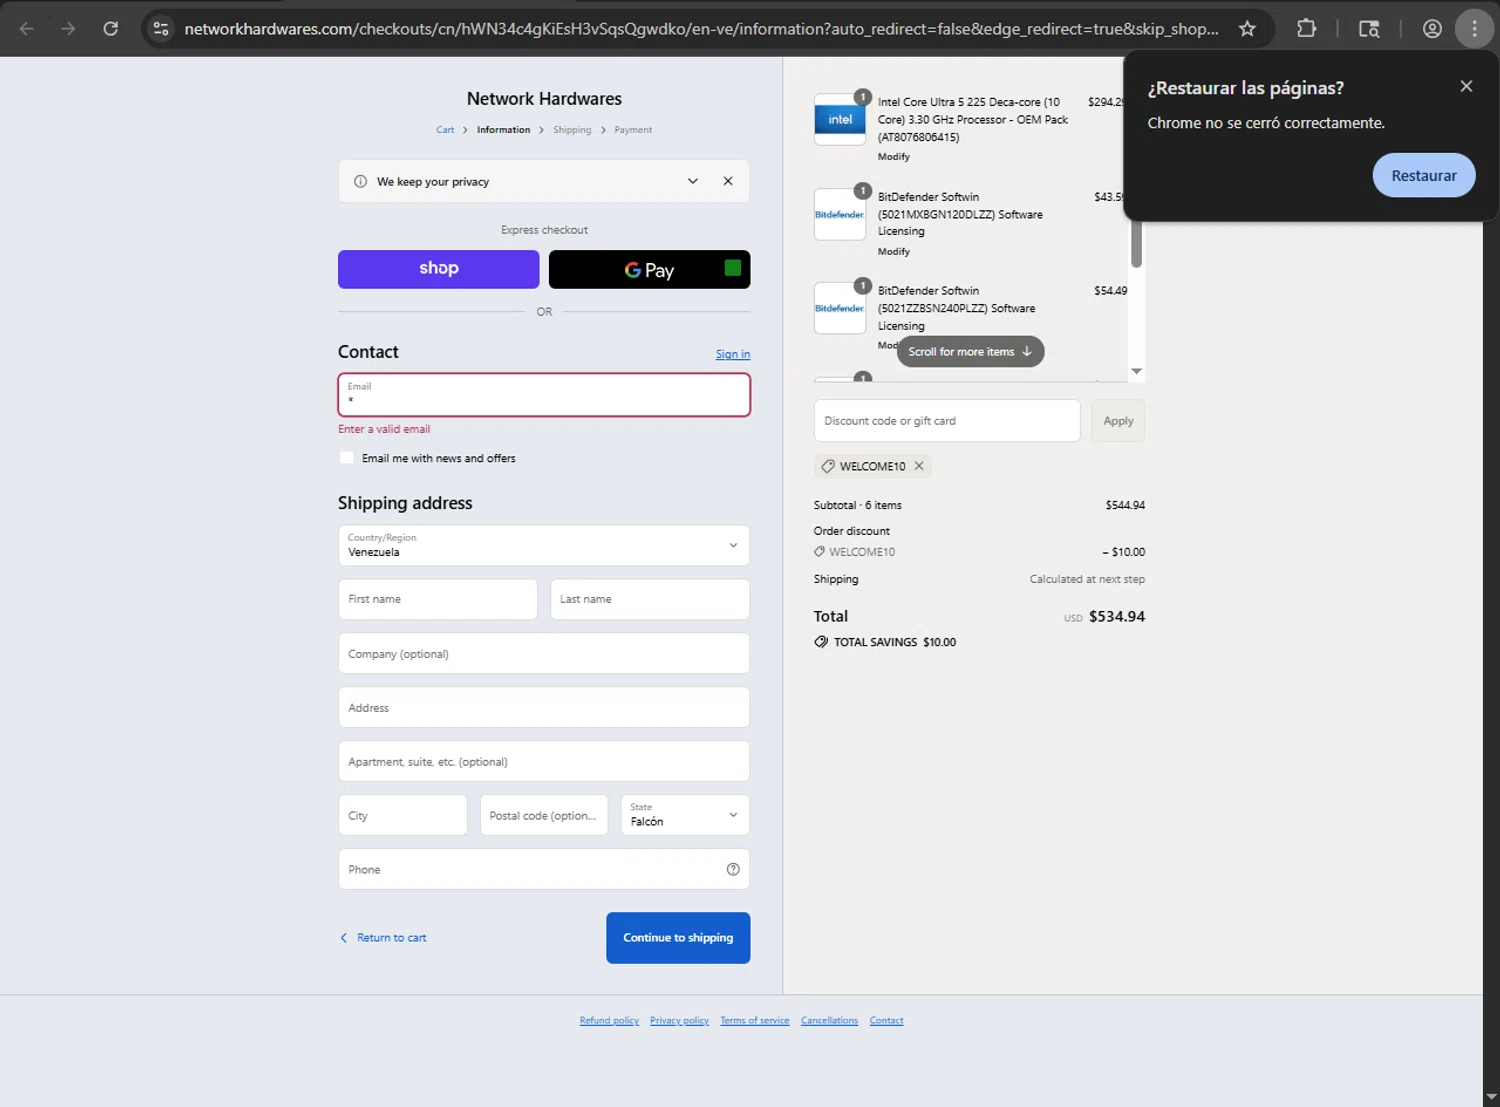1500x1107 pixels.
Task: Select the Information breadcrumb step
Action: [503, 130]
